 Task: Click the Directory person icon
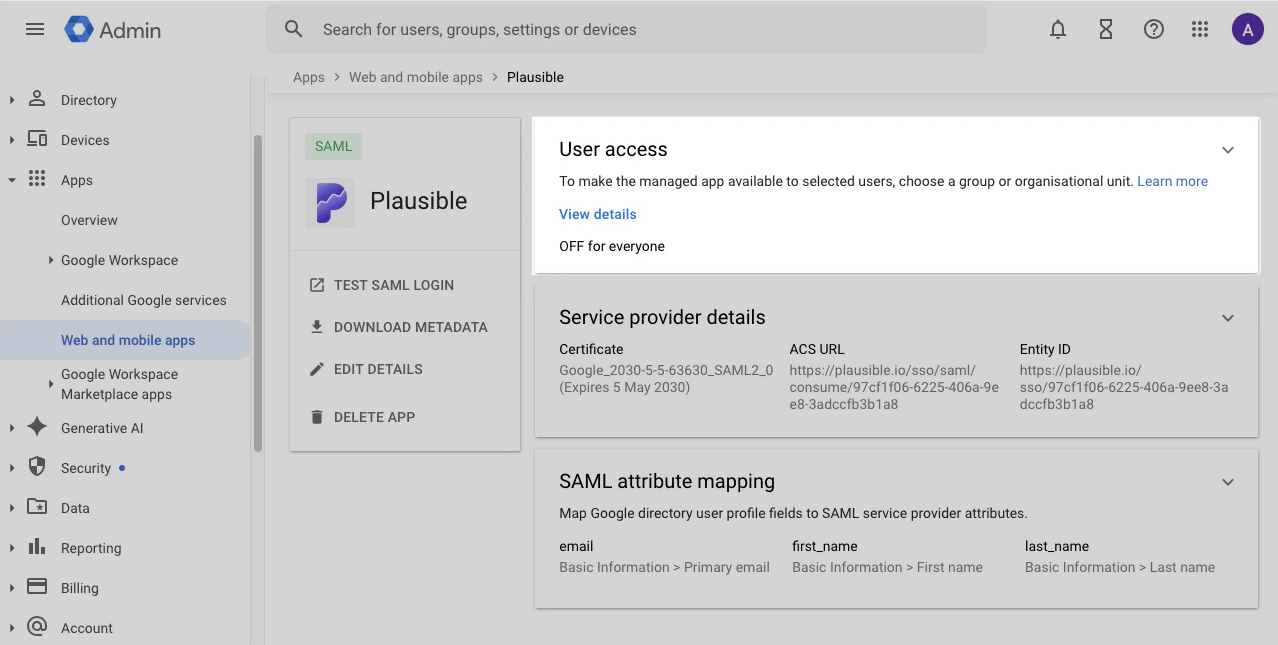37,99
